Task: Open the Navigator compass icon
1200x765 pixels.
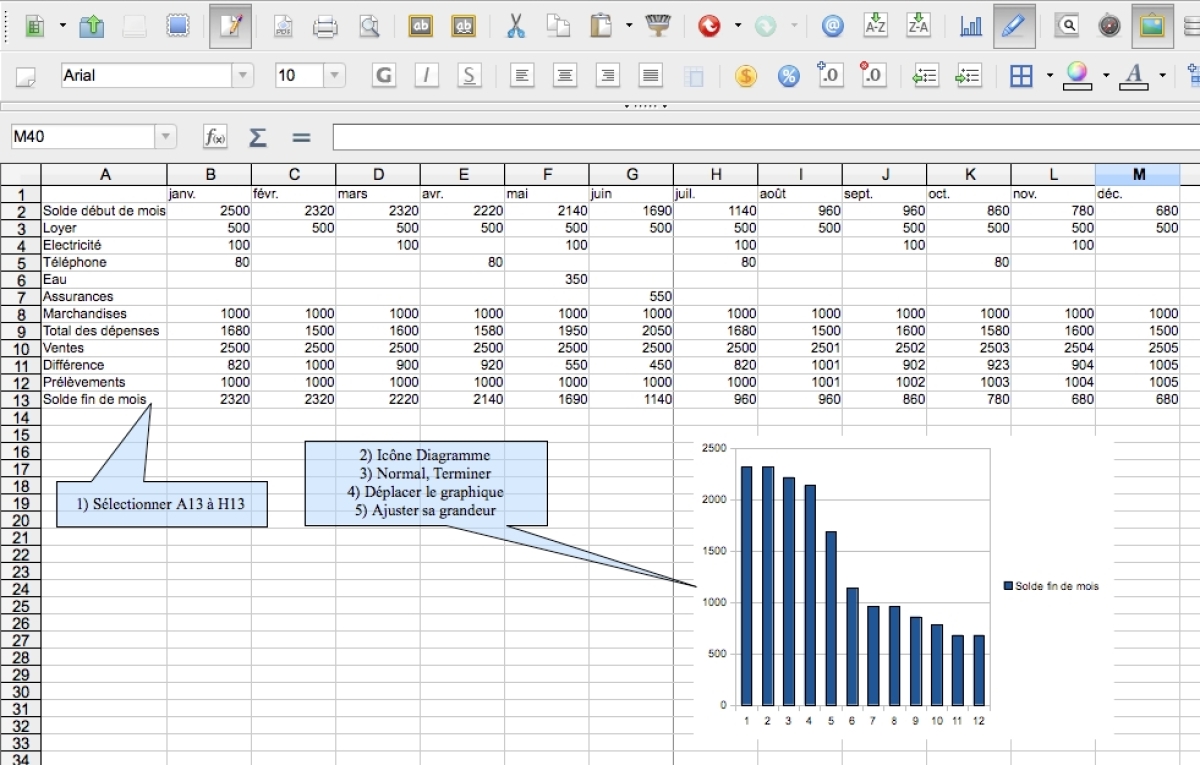Action: click(x=1109, y=27)
